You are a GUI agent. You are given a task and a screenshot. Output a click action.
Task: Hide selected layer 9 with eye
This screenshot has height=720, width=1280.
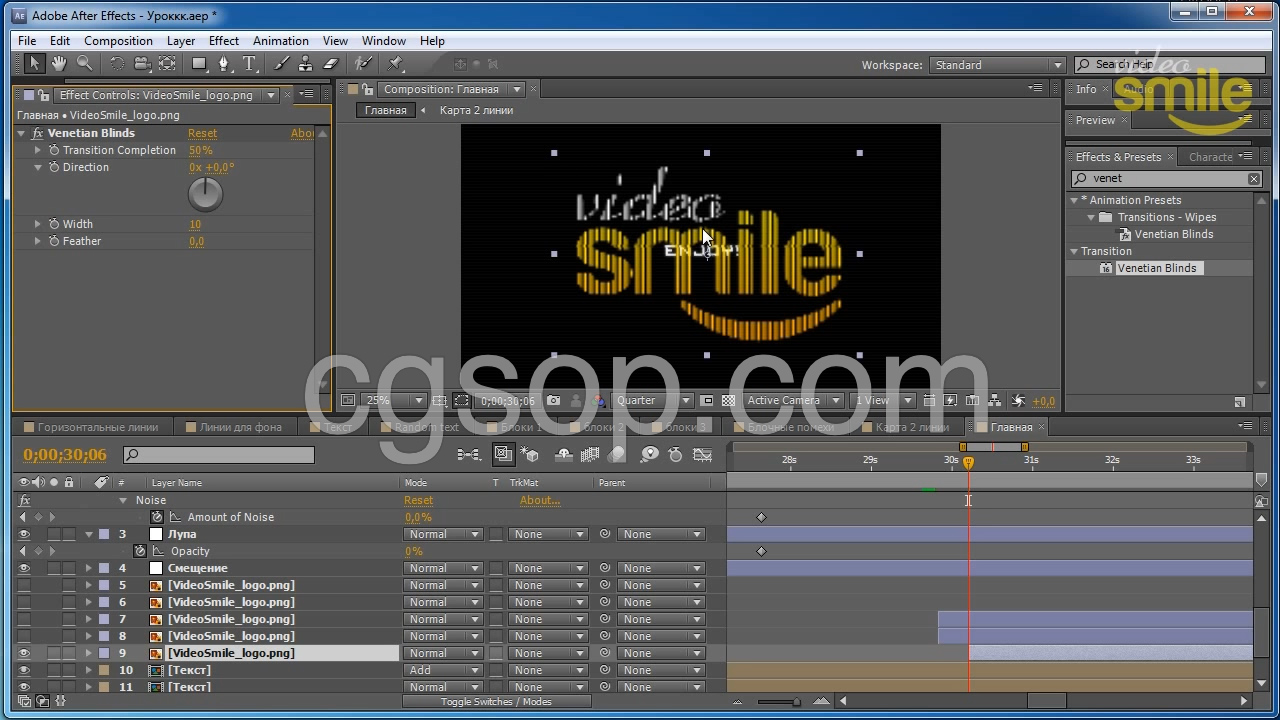(24, 653)
